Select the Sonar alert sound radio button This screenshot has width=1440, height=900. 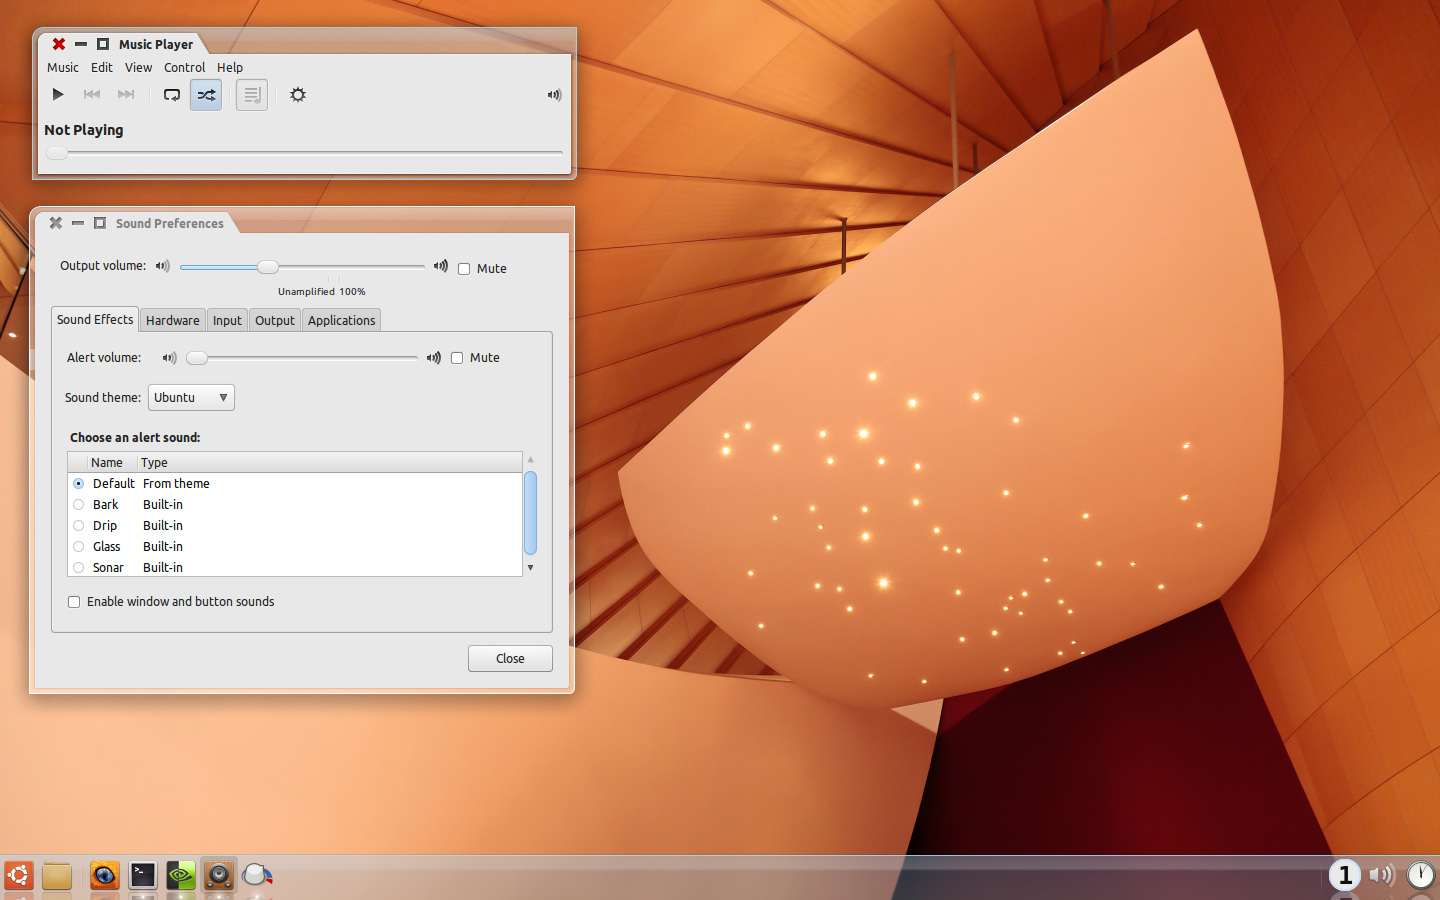tap(79, 568)
